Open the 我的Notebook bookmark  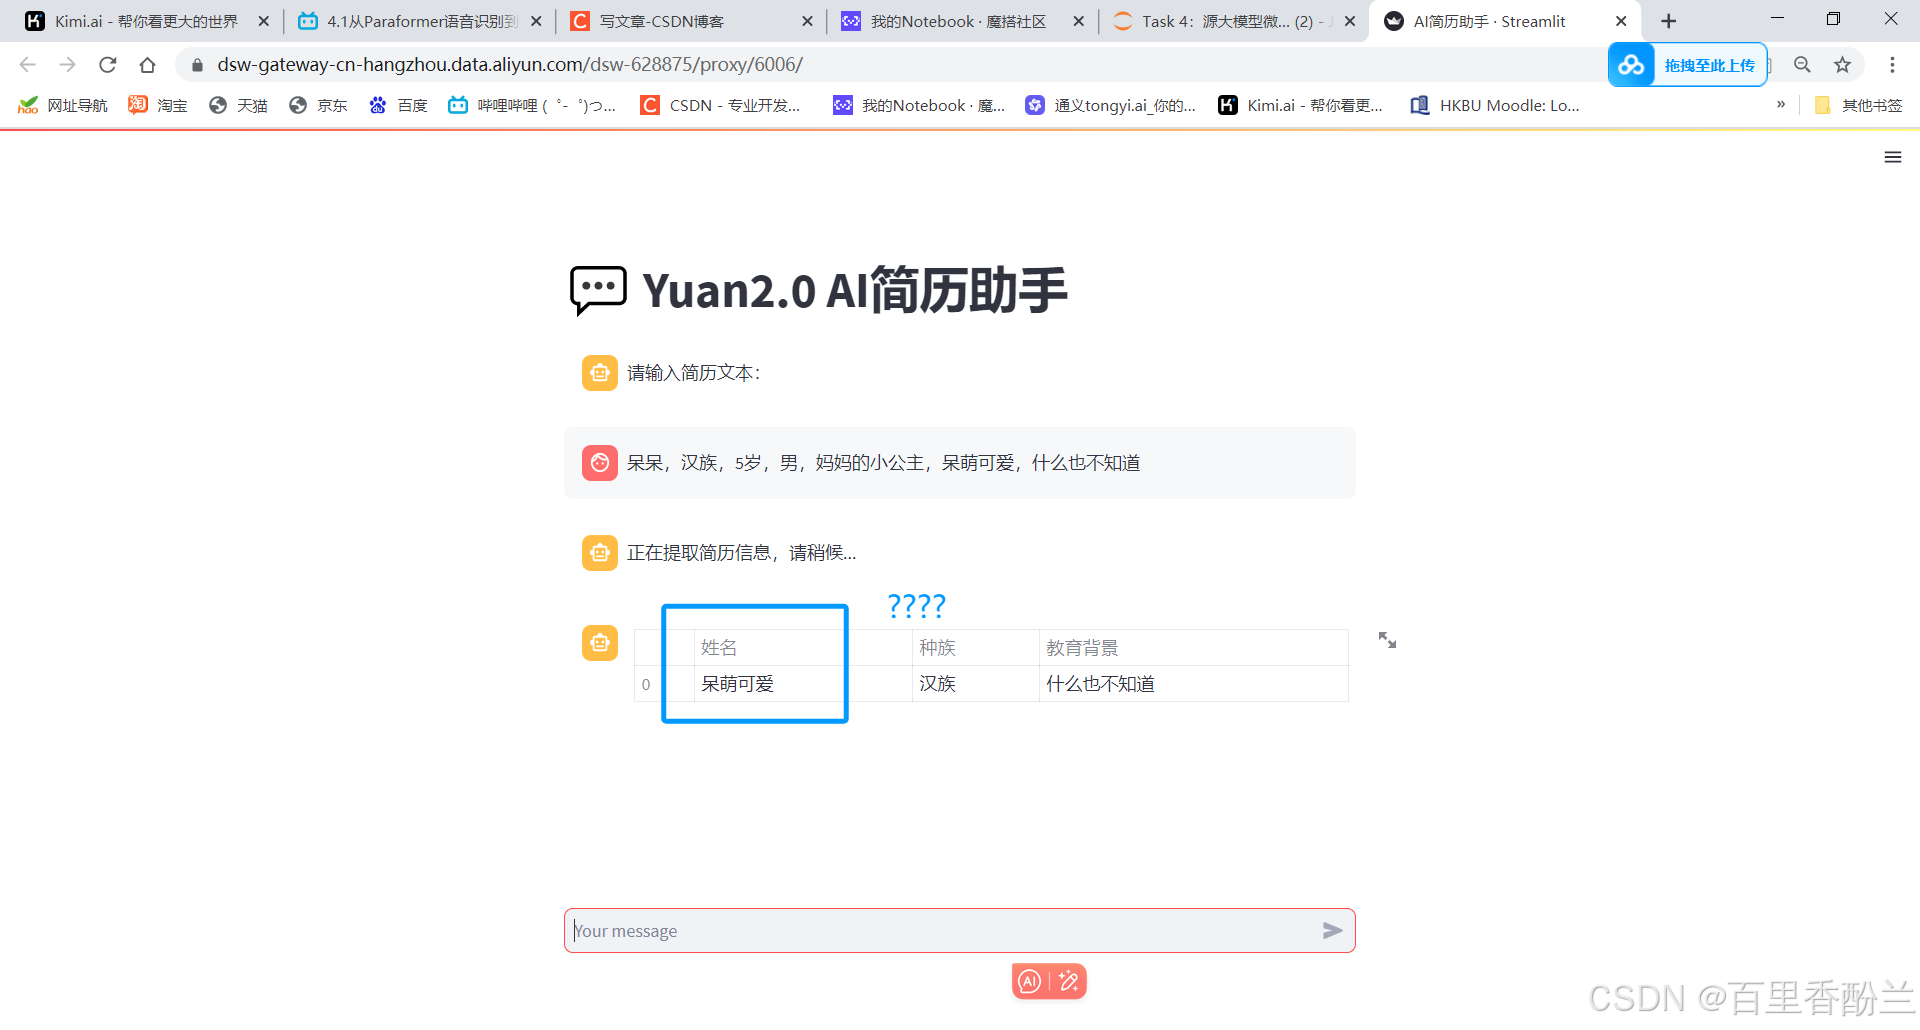pyautogui.click(x=920, y=105)
